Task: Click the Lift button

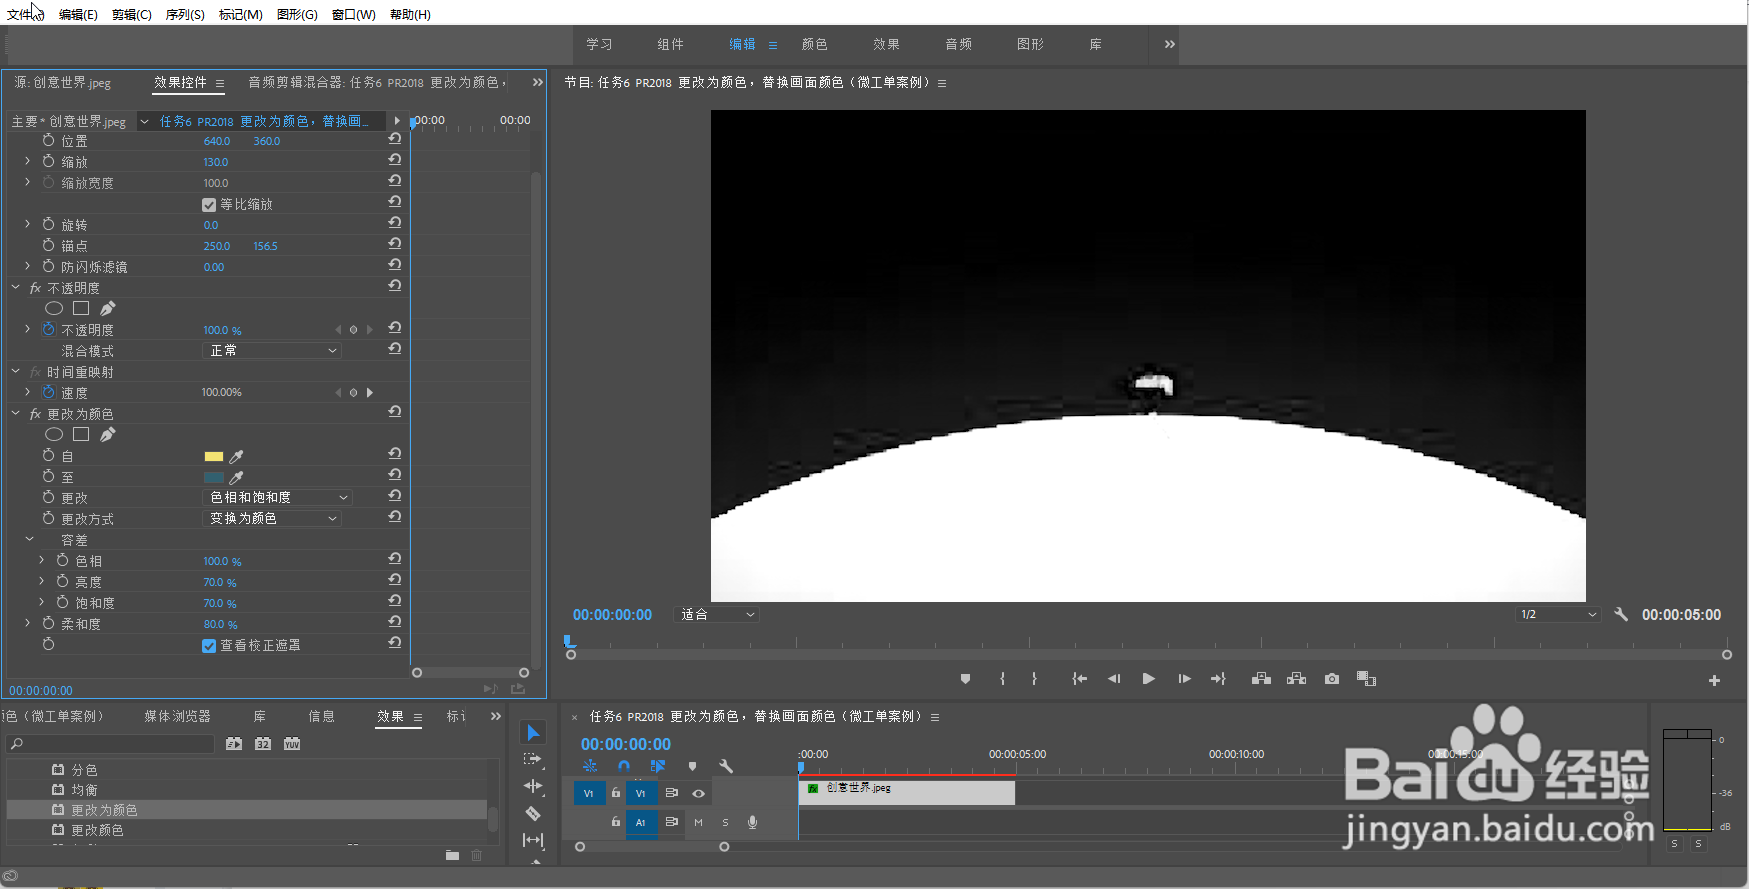Action: coord(1261,679)
